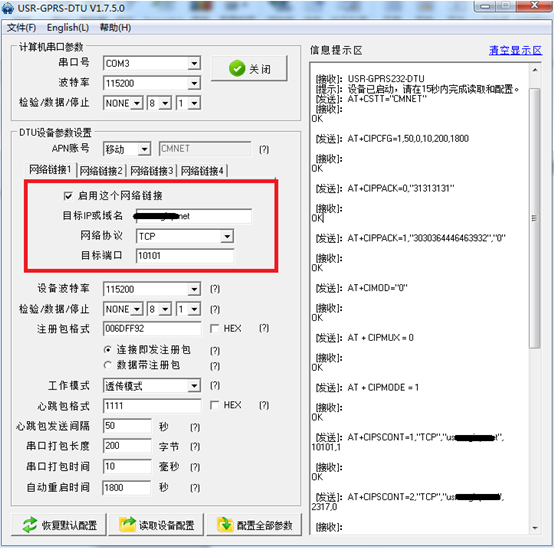The width and height of the screenshot is (554, 549).
Task: Click the restore default config arrows icon
Action: 30,525
